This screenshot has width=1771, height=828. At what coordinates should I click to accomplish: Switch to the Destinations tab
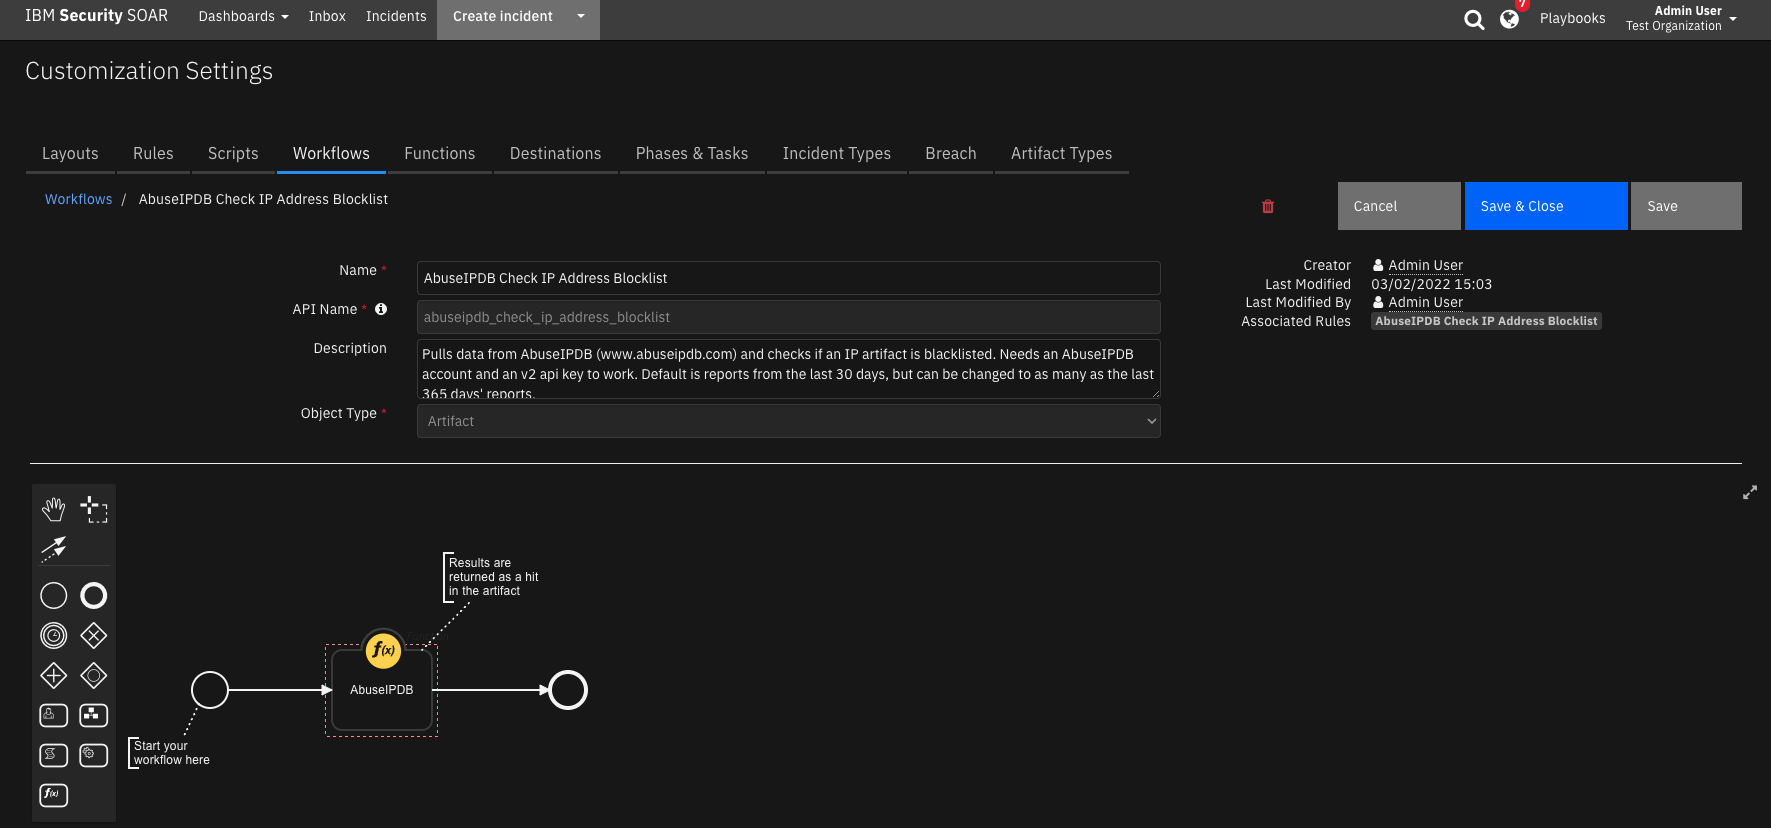point(556,153)
